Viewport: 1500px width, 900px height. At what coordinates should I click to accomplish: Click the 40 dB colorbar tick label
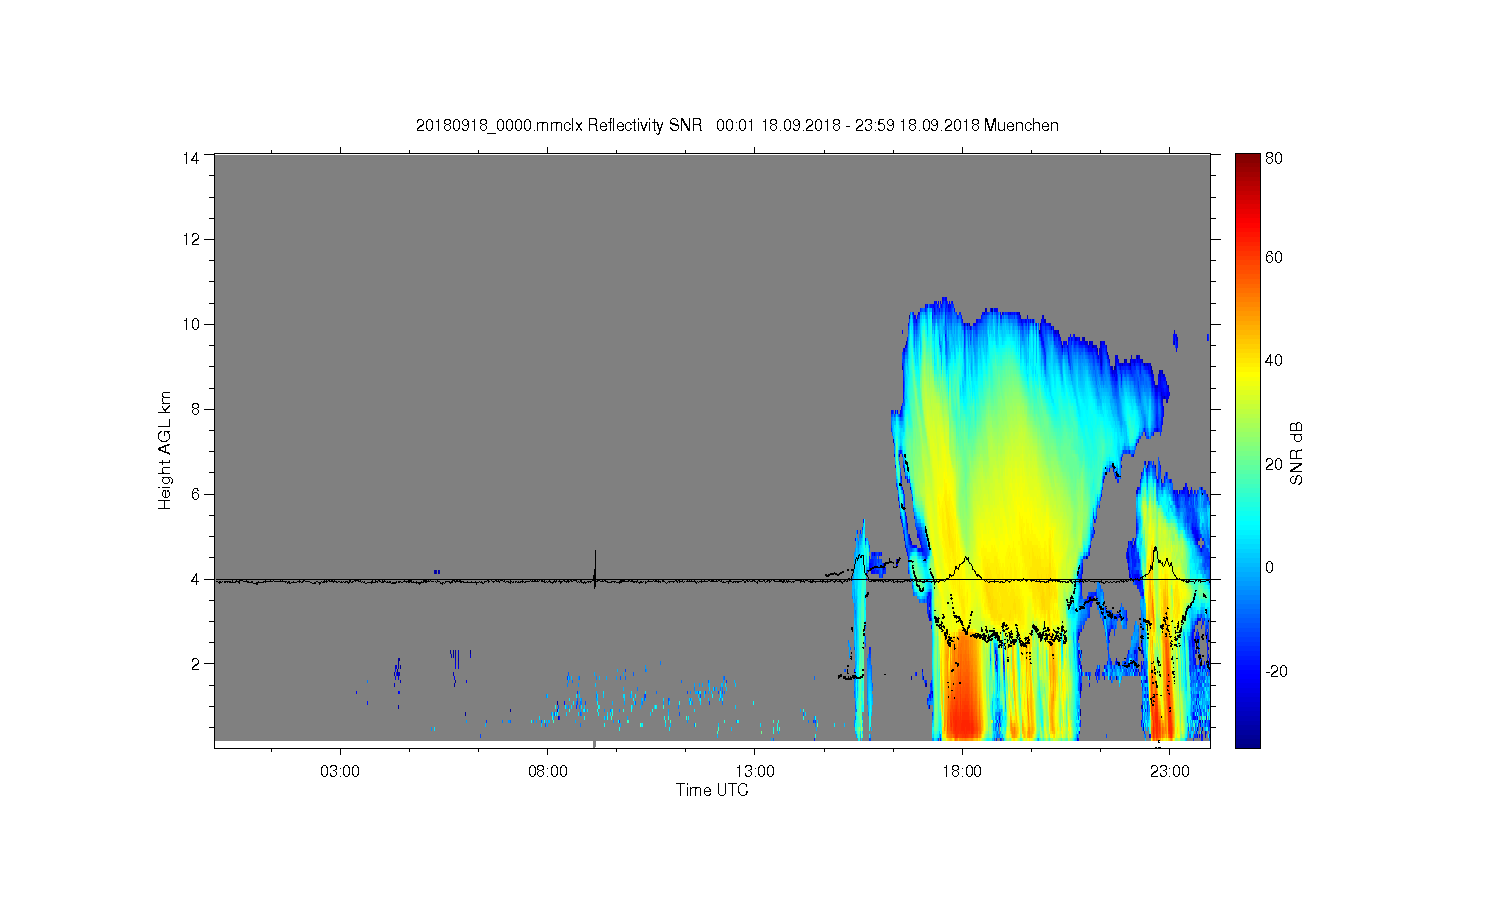(1274, 361)
